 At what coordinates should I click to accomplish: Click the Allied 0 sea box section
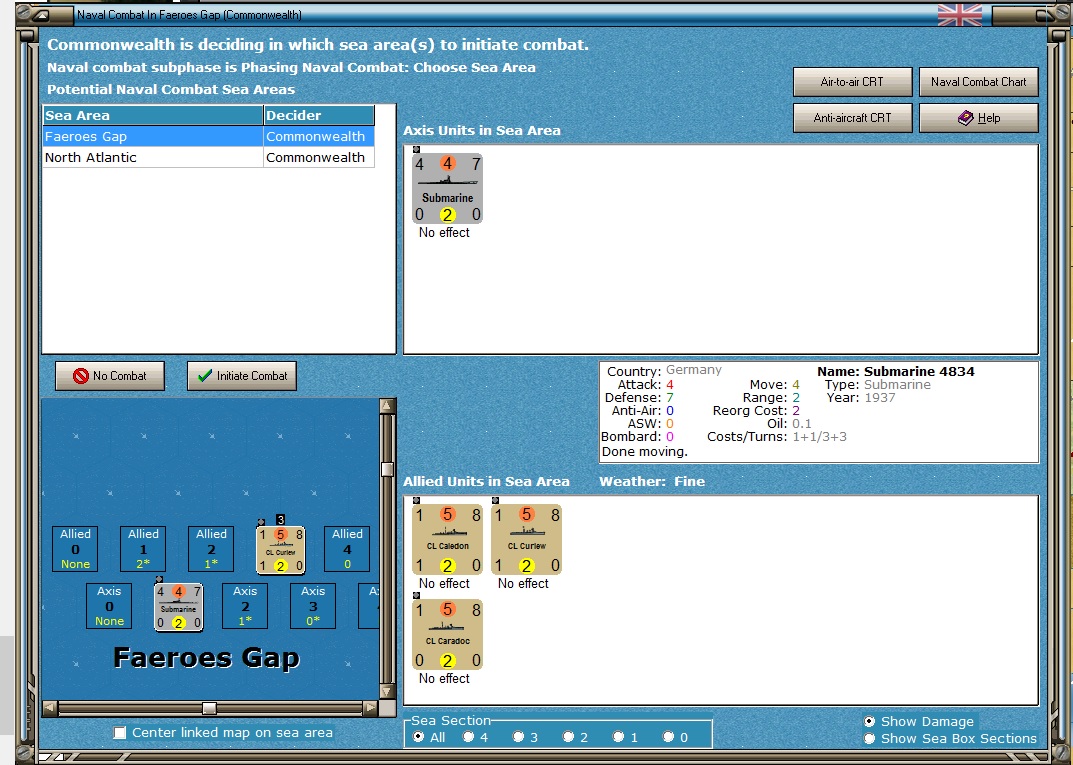point(75,549)
